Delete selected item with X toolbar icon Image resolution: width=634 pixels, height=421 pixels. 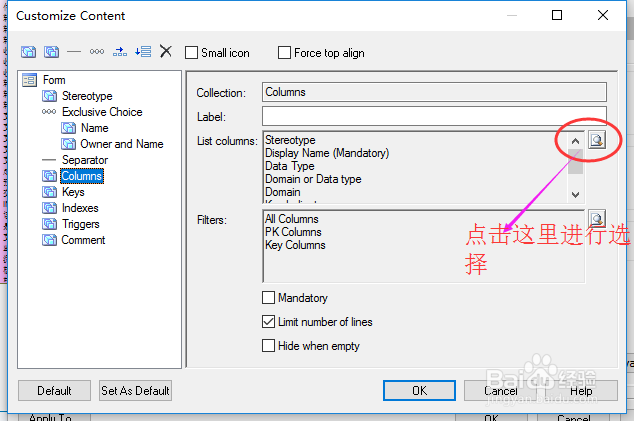click(166, 51)
